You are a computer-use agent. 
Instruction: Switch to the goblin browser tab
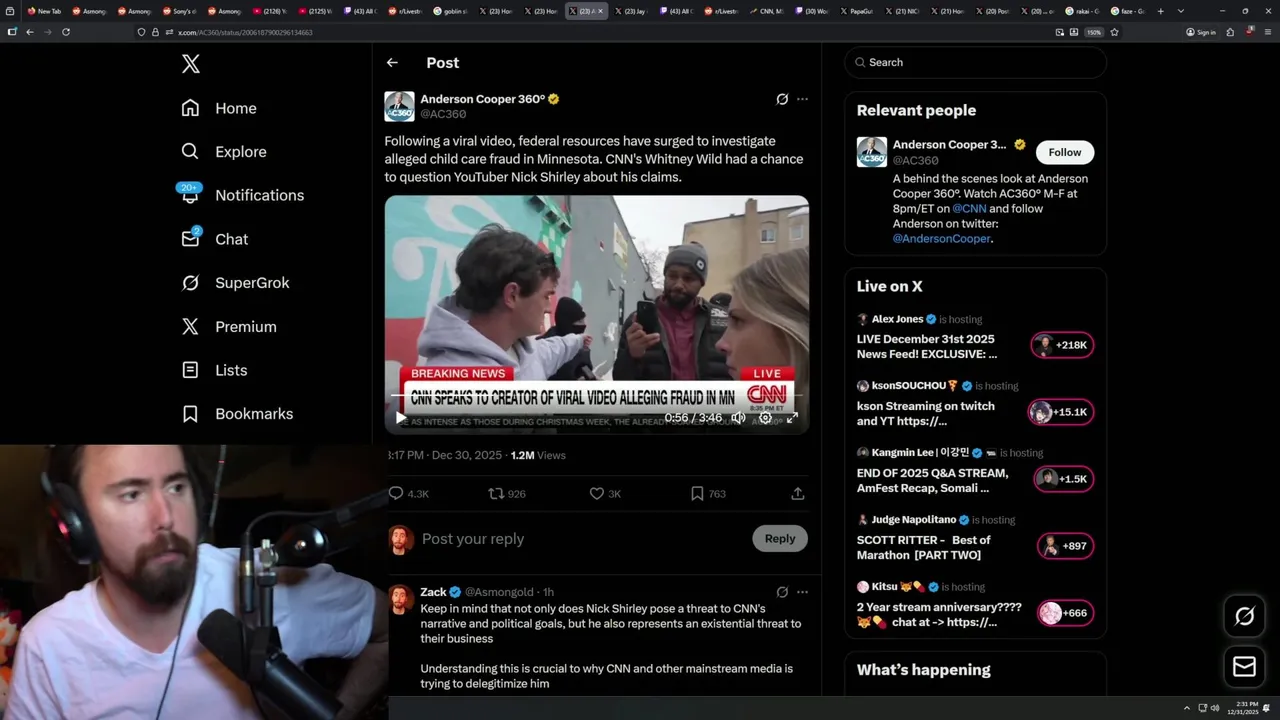click(451, 11)
